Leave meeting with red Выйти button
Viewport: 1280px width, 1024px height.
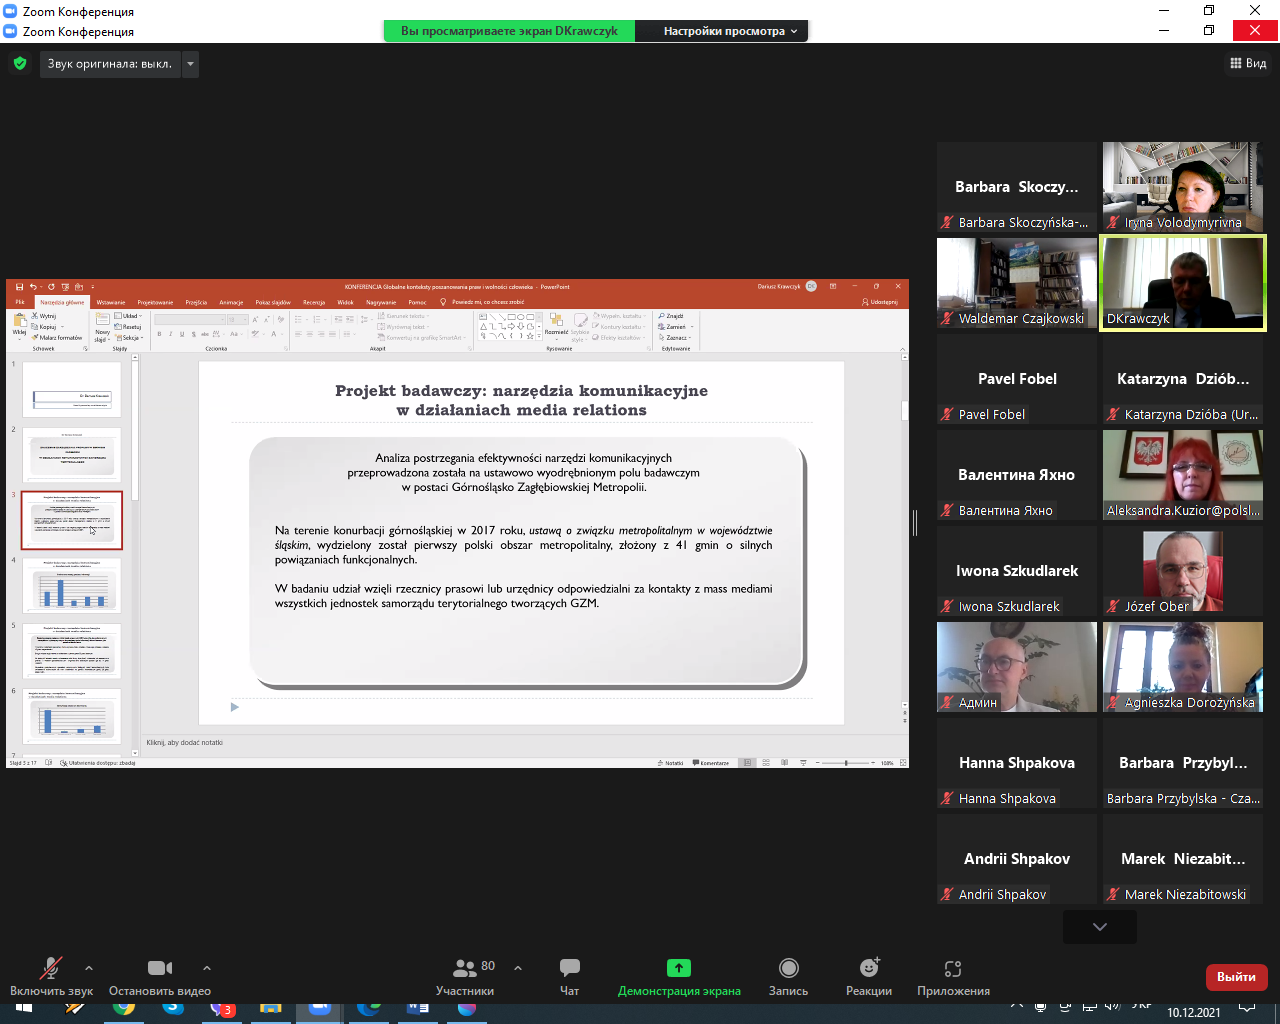click(1236, 977)
